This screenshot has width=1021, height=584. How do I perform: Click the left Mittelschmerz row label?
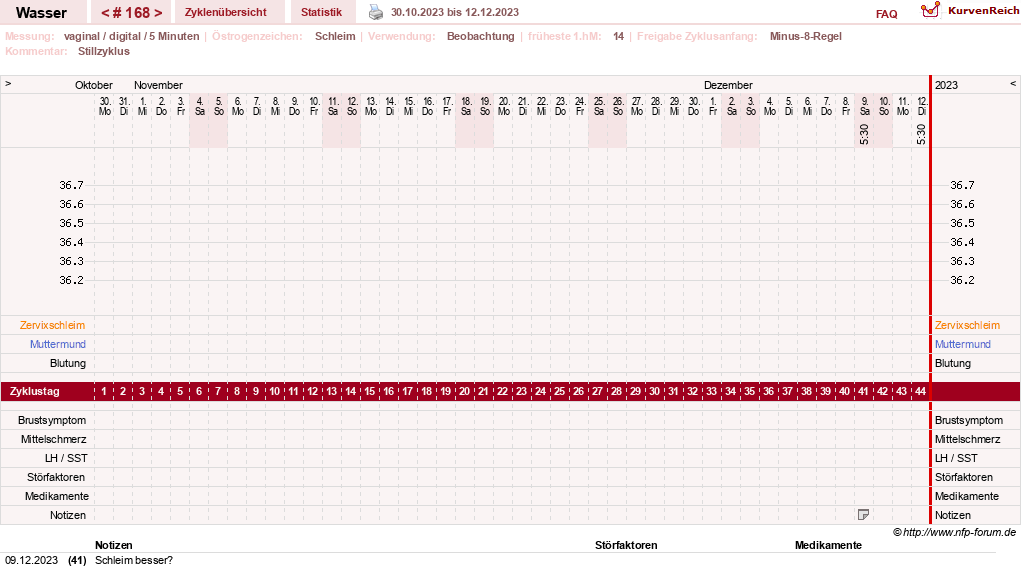pos(53,439)
